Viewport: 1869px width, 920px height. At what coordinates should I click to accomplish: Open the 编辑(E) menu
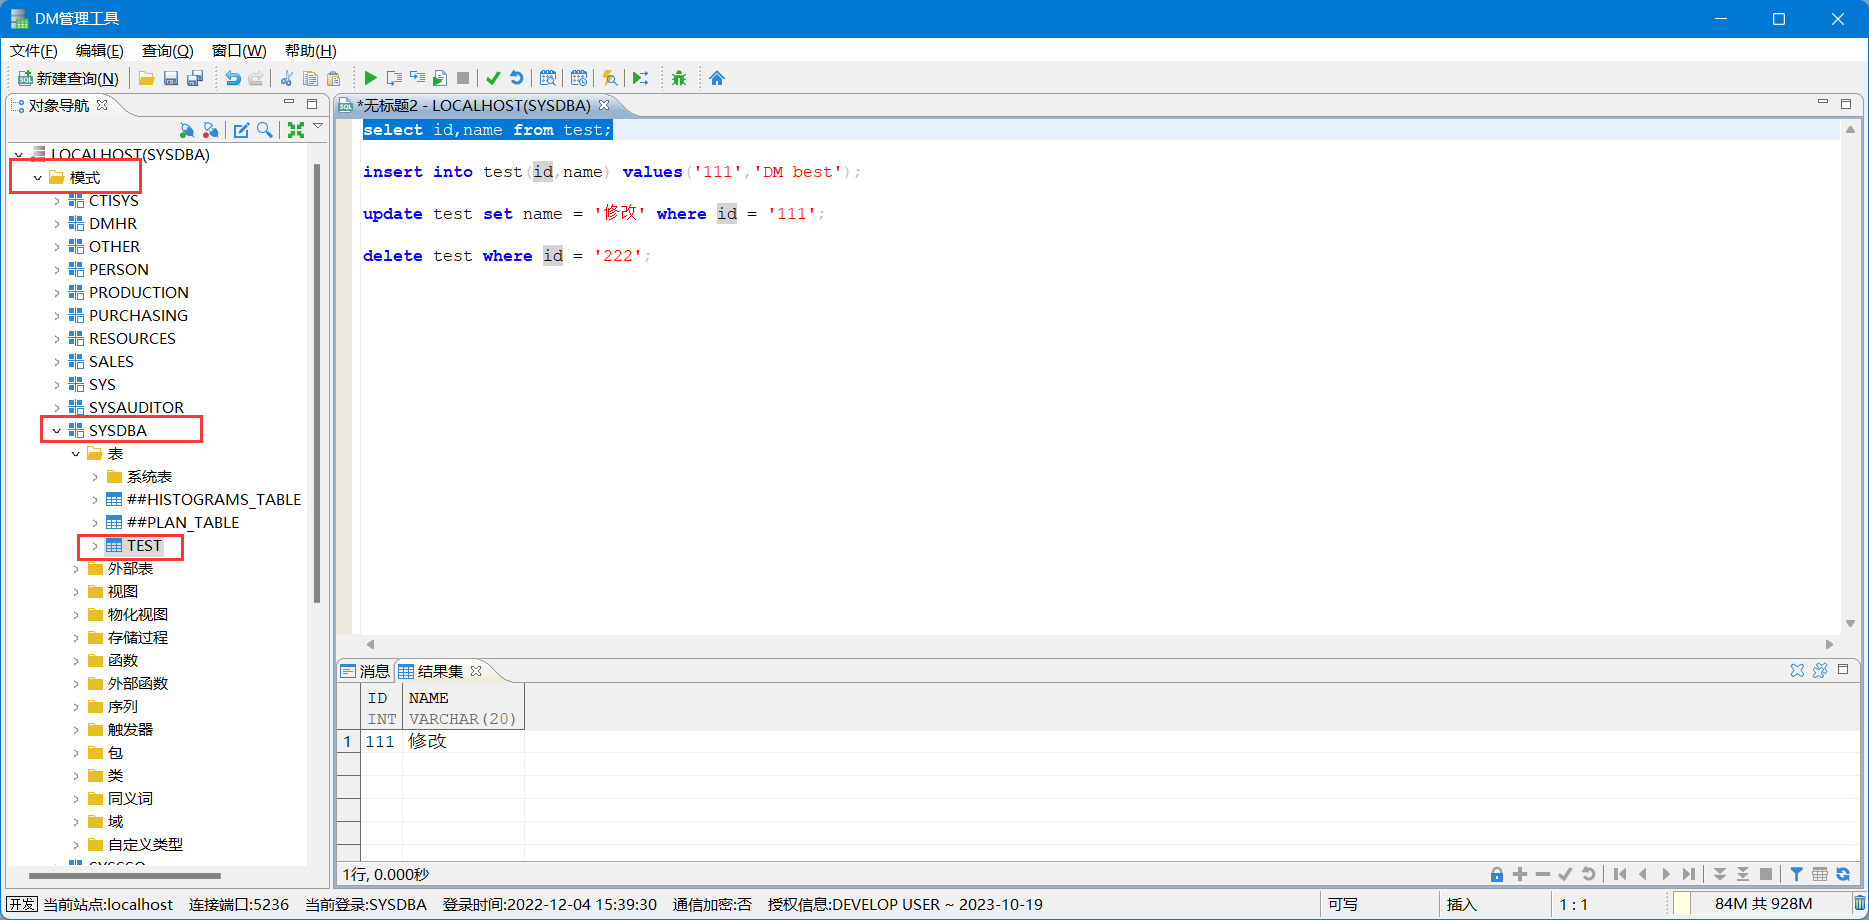coord(100,50)
